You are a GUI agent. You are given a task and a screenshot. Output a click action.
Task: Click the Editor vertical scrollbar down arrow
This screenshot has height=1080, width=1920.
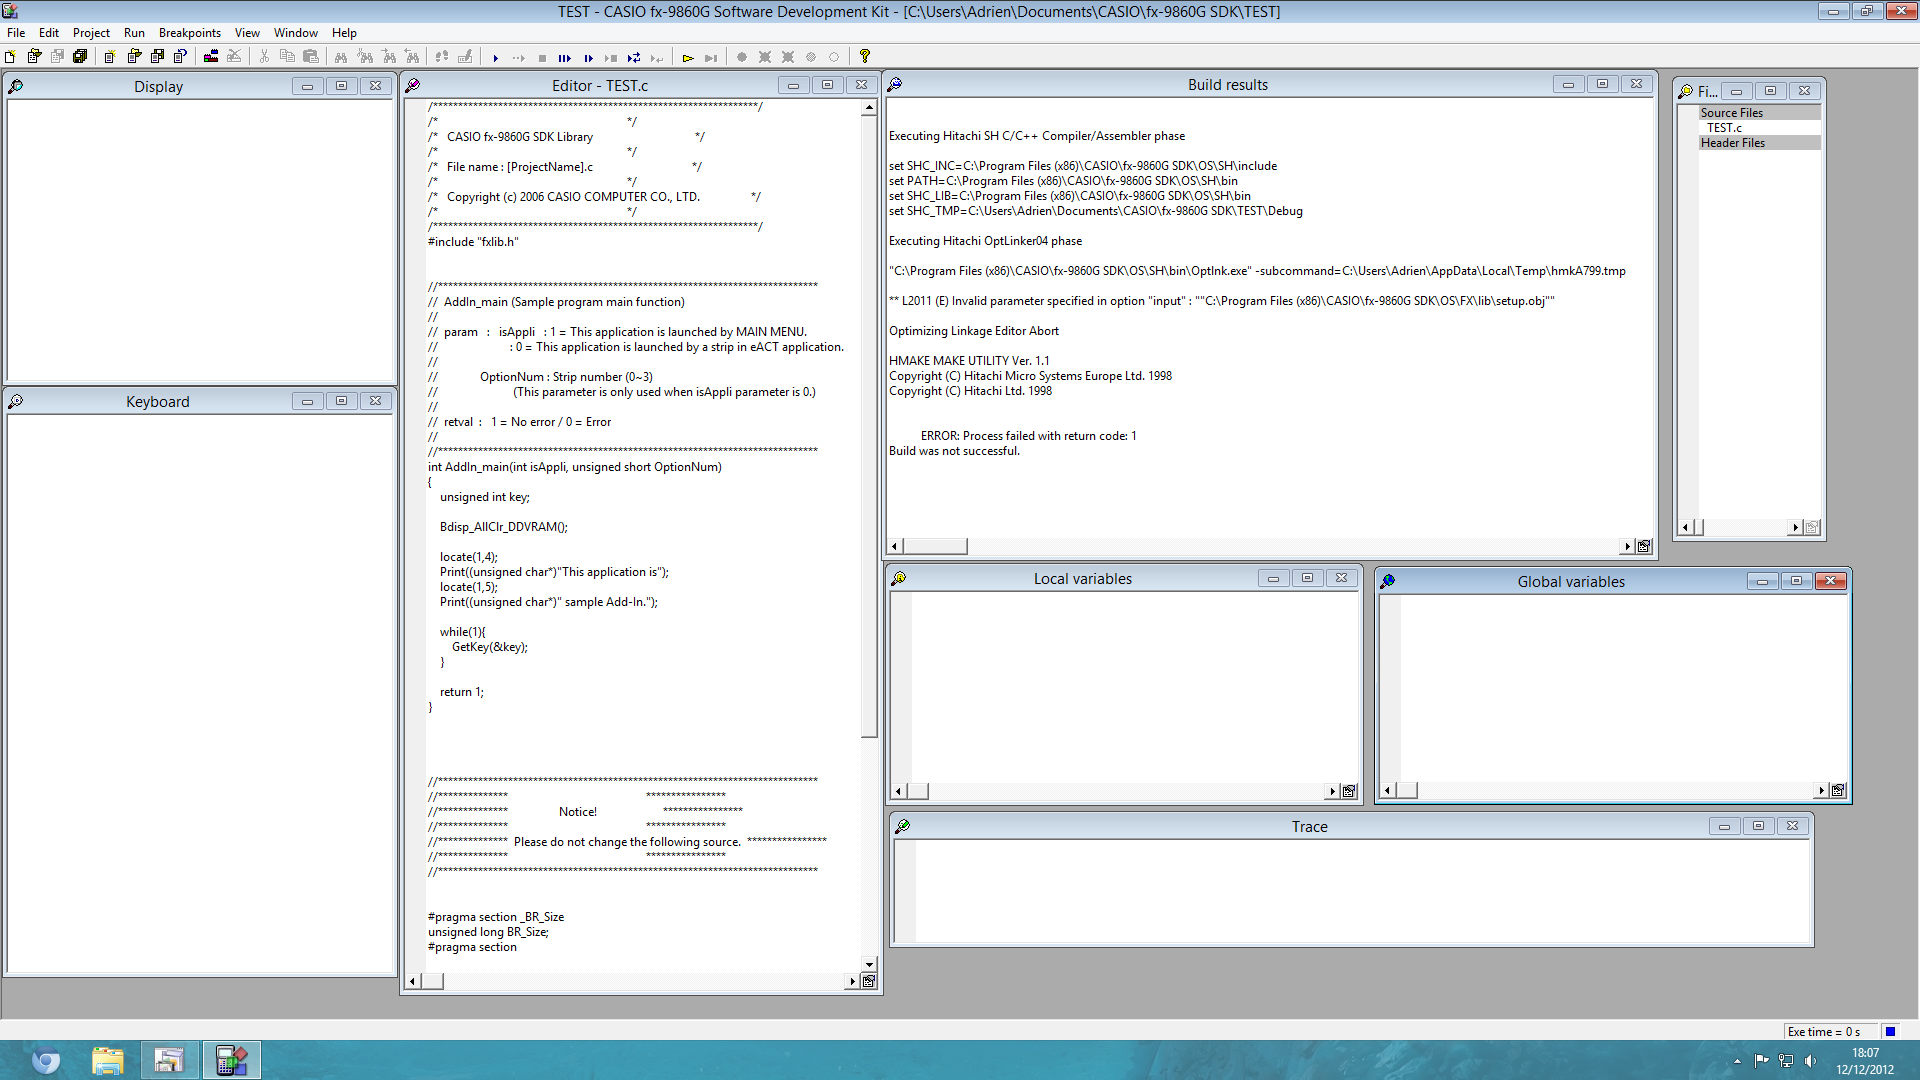pos(869,965)
